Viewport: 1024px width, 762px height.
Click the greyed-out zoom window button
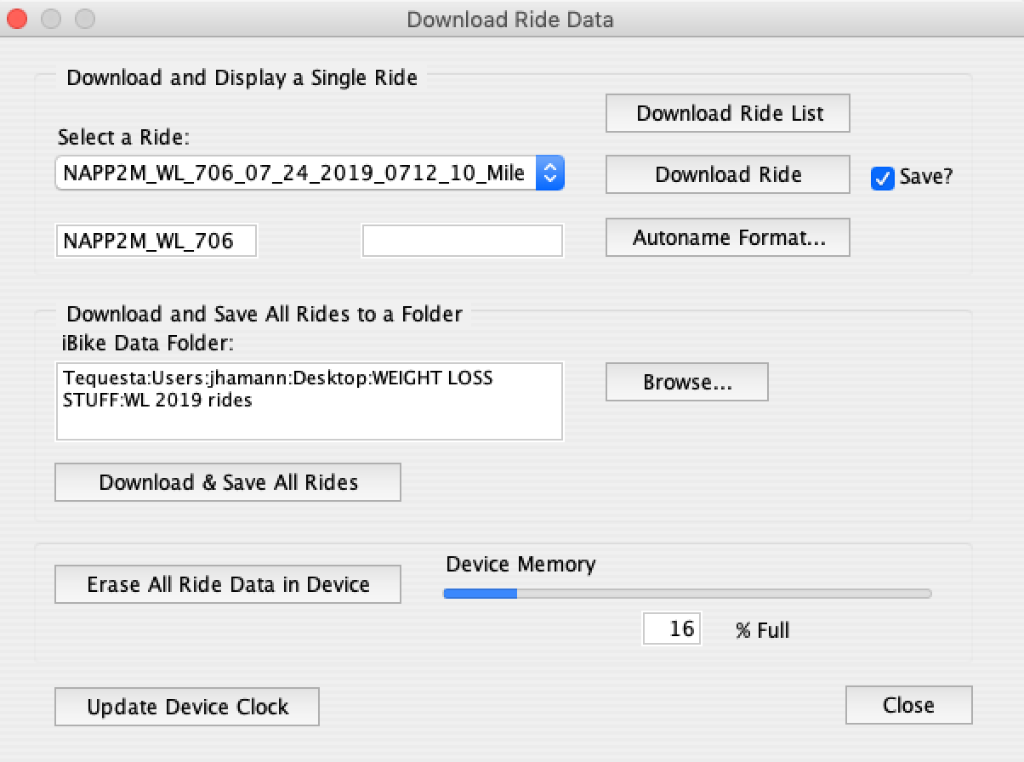pyautogui.click(x=85, y=19)
